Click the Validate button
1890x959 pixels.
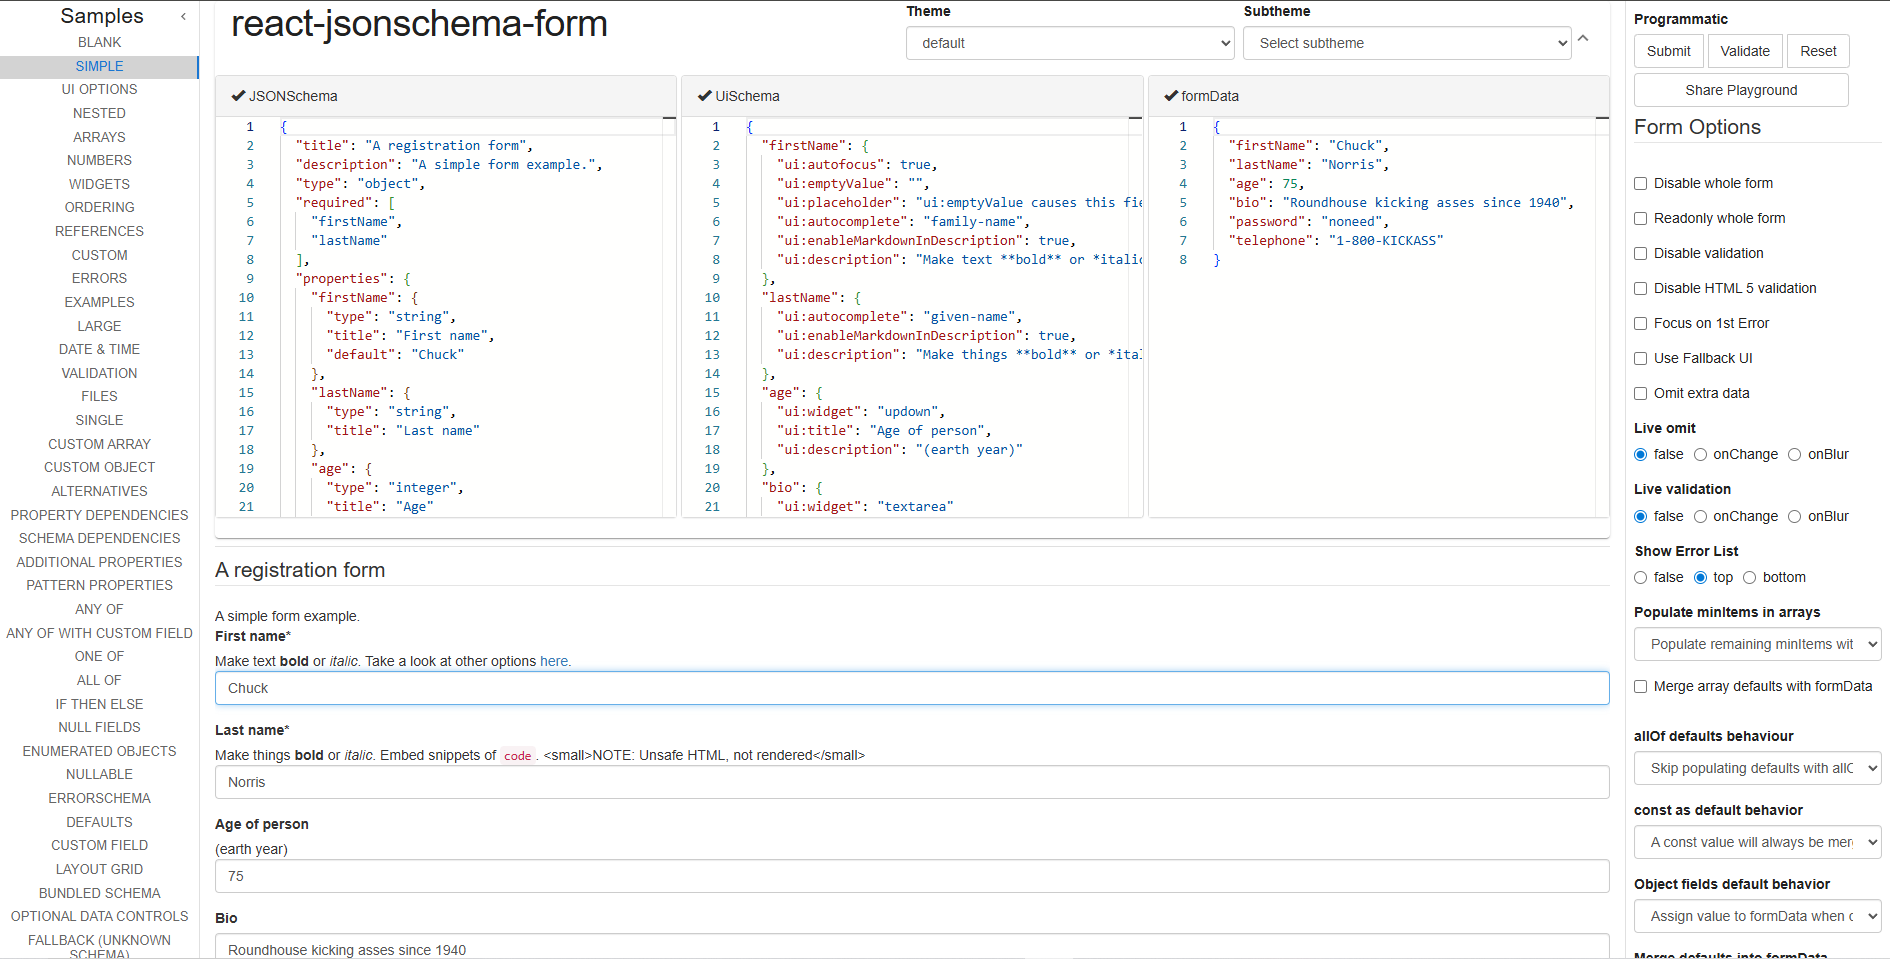pos(1745,51)
